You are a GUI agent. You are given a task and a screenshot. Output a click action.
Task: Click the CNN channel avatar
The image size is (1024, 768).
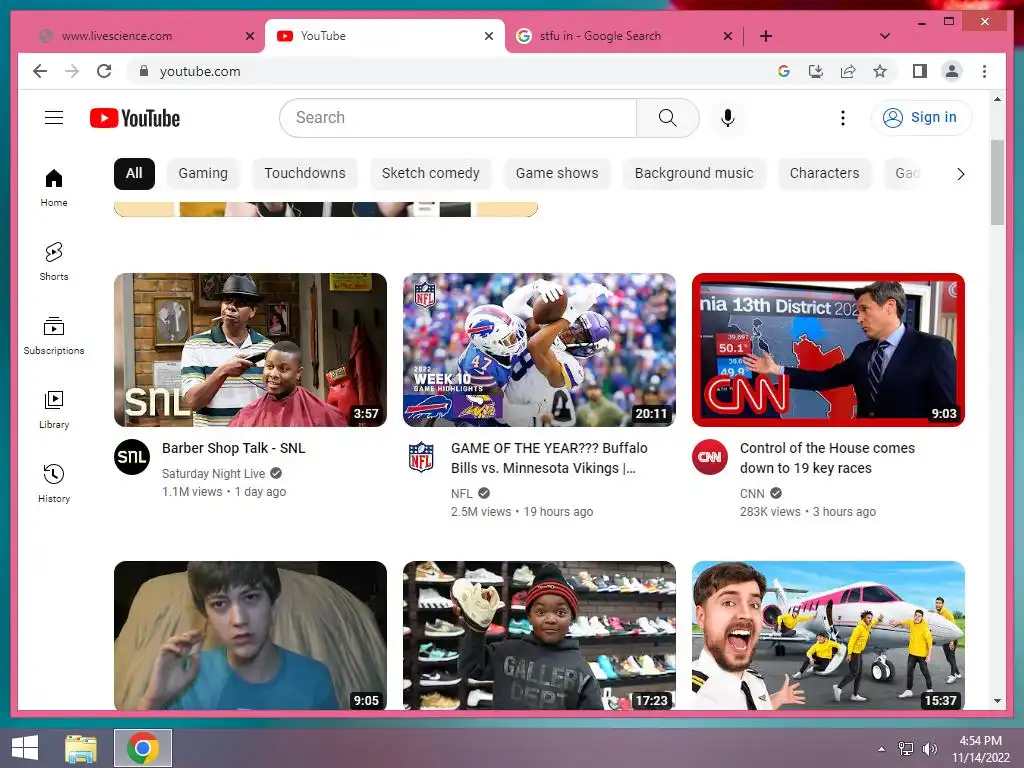click(x=710, y=456)
